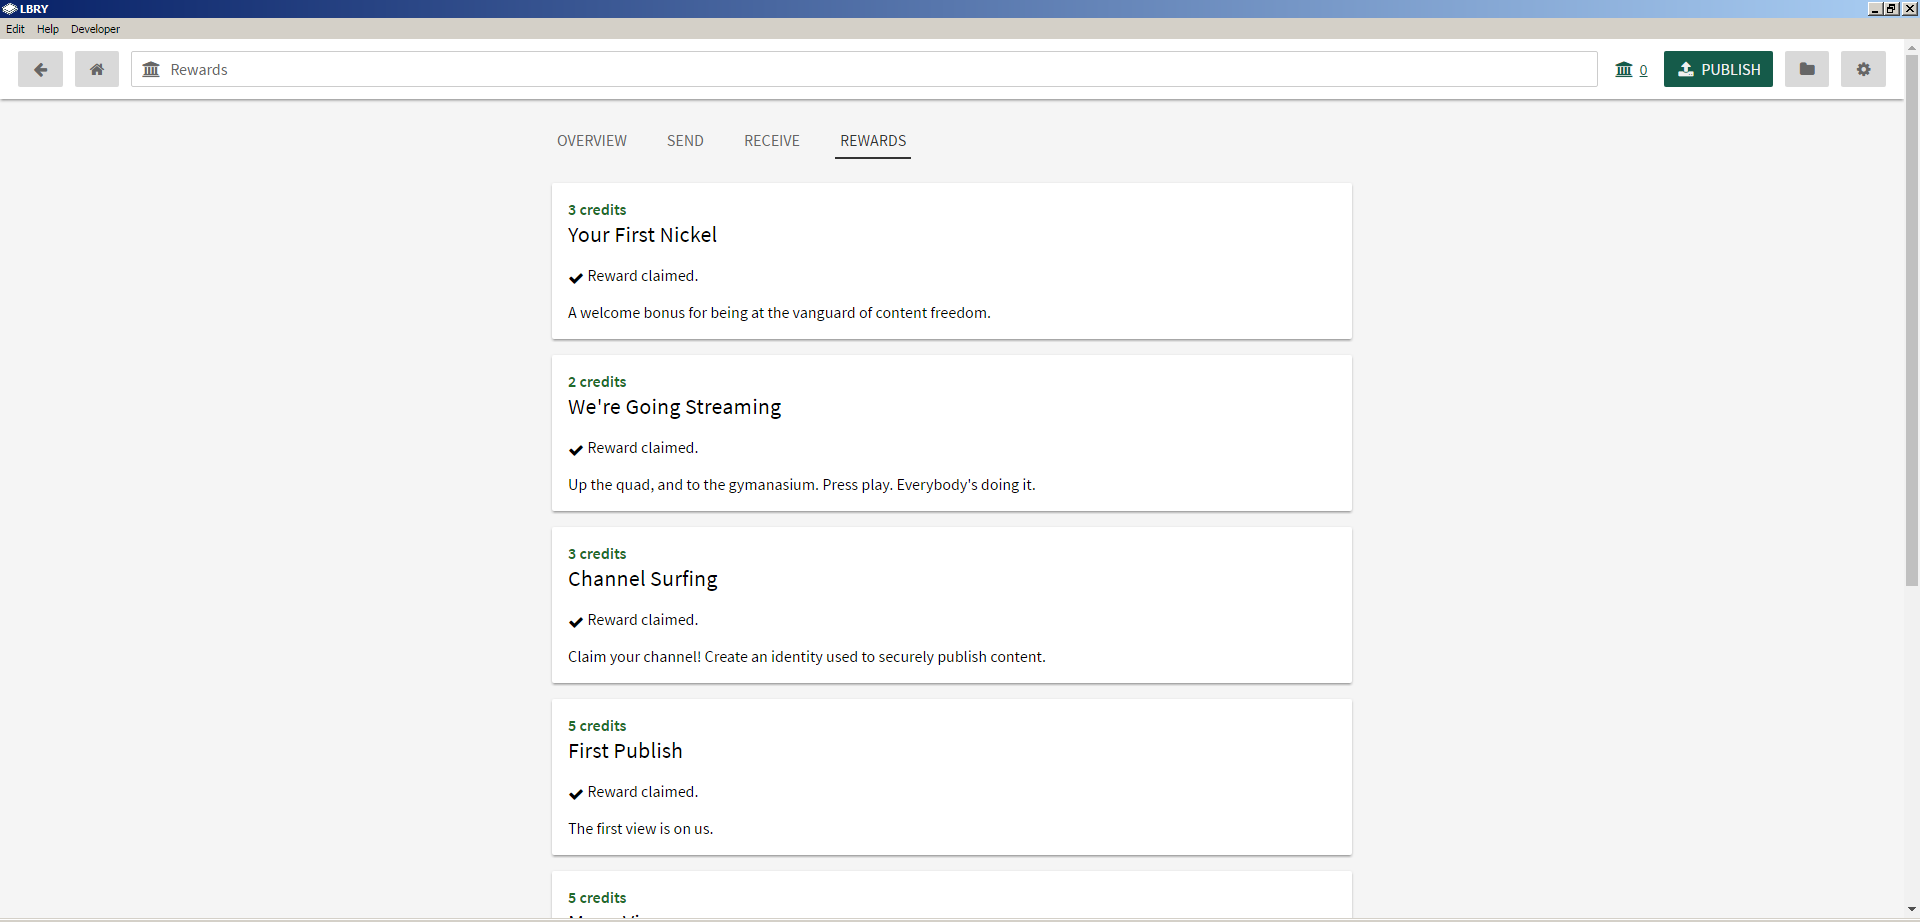Click "3 credits" above Your First Nickel
1920x922 pixels.
point(597,210)
